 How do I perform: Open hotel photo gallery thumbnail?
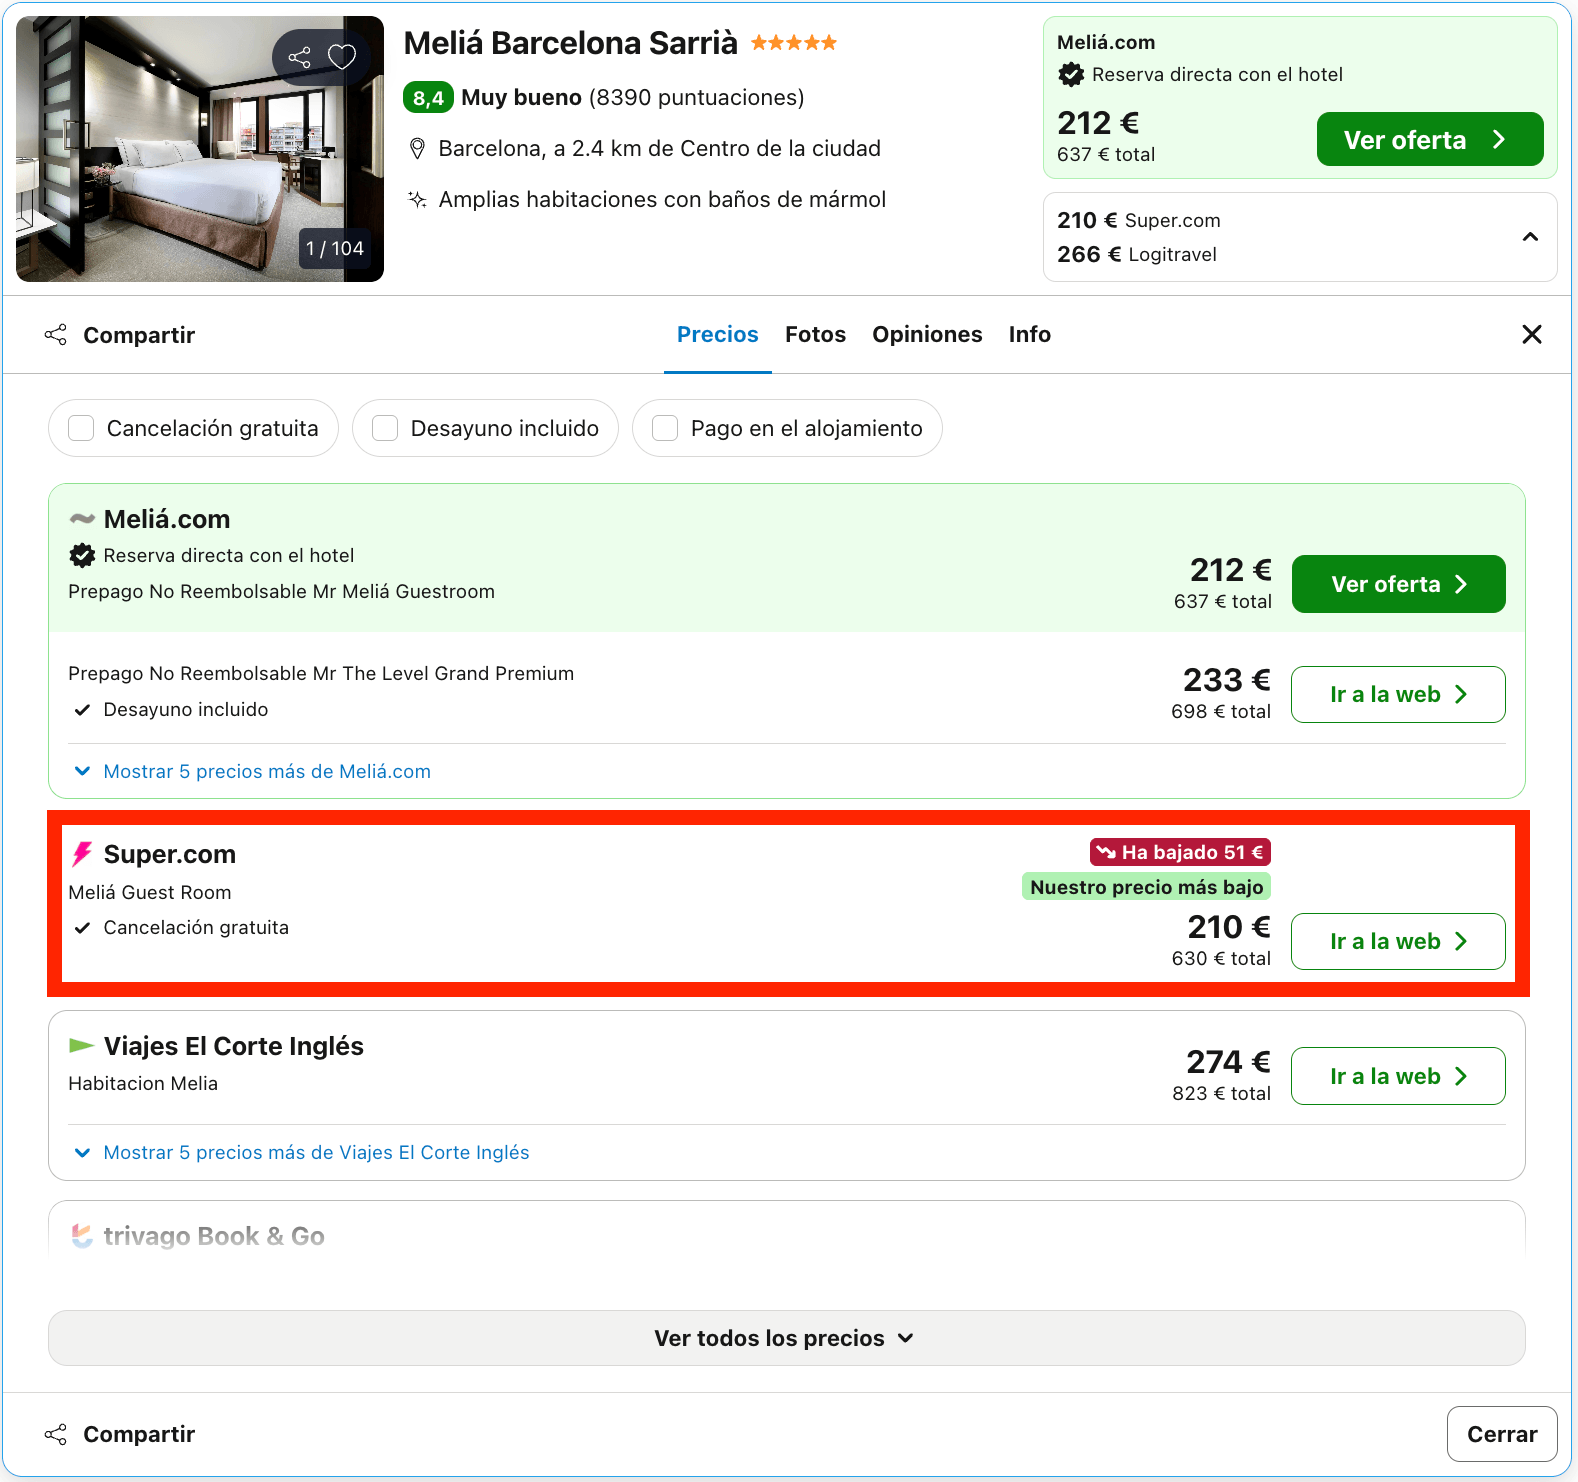coord(200,149)
